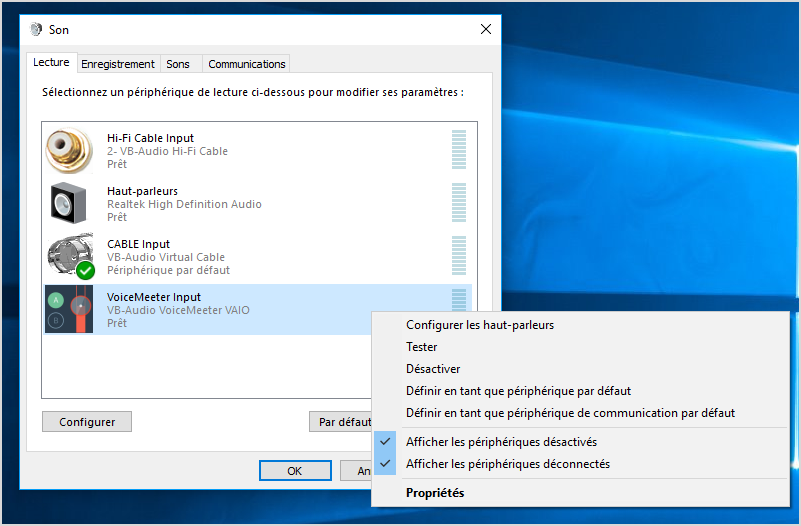801x526 pixels.
Task: Open the Enregistrement tab
Action: click(118, 64)
